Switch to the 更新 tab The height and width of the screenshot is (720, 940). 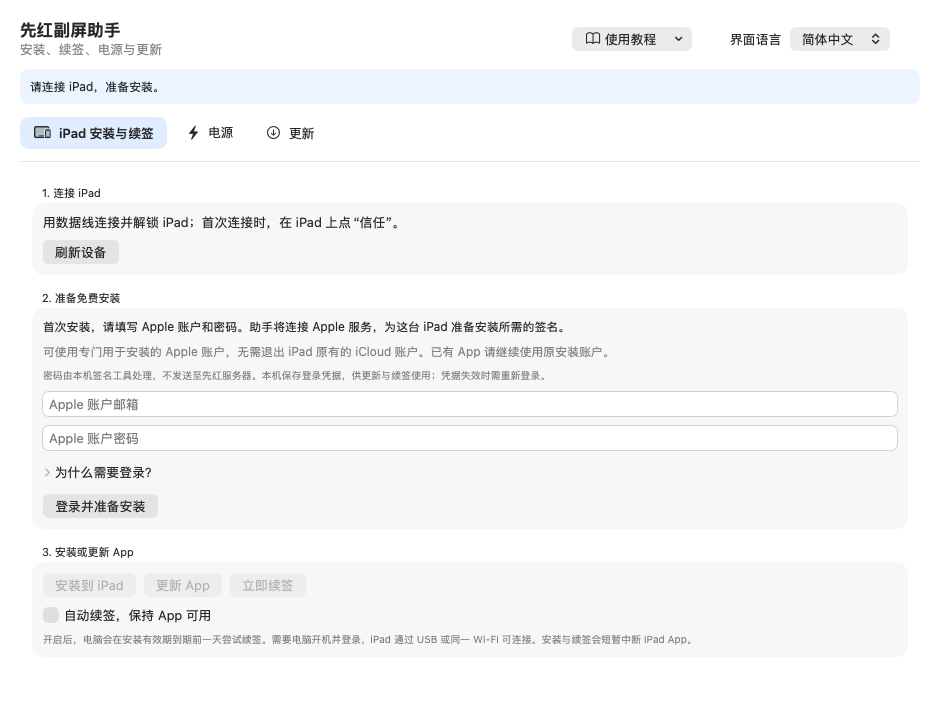point(290,133)
